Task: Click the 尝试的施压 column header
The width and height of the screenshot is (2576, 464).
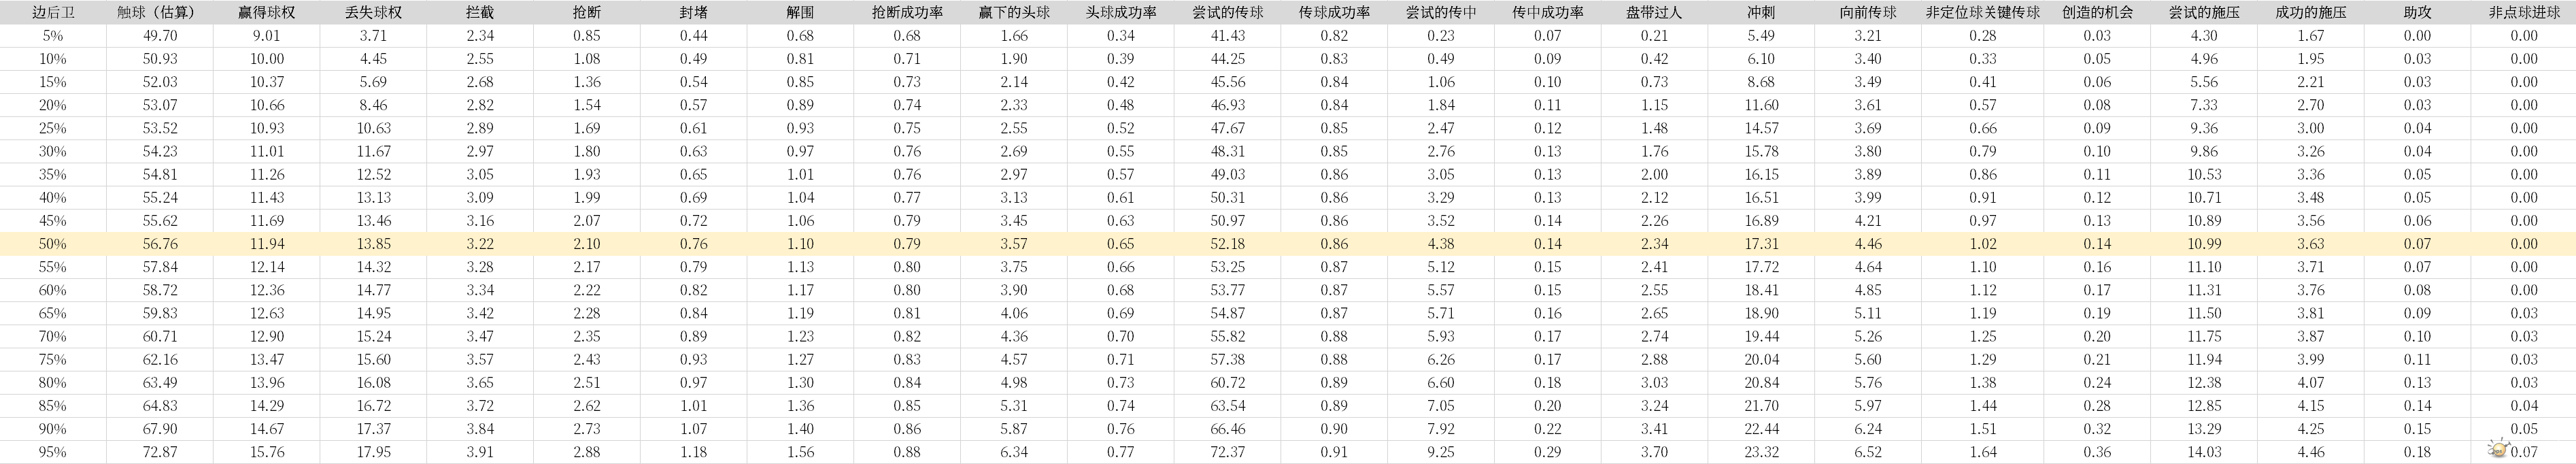Action: pyautogui.click(x=2204, y=13)
